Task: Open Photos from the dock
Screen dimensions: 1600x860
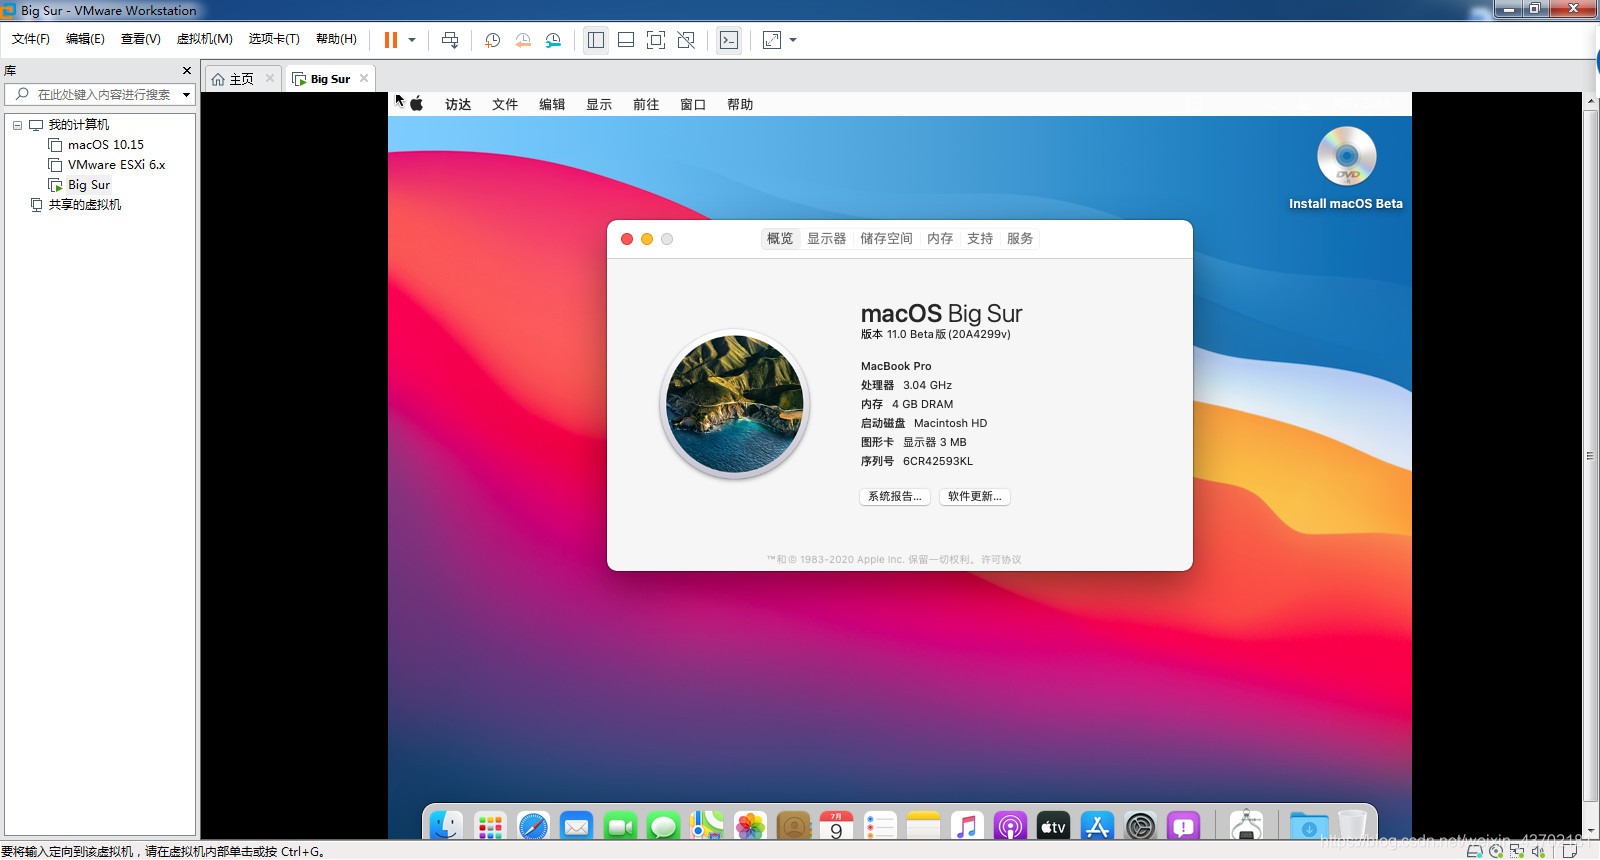Action: (750, 826)
